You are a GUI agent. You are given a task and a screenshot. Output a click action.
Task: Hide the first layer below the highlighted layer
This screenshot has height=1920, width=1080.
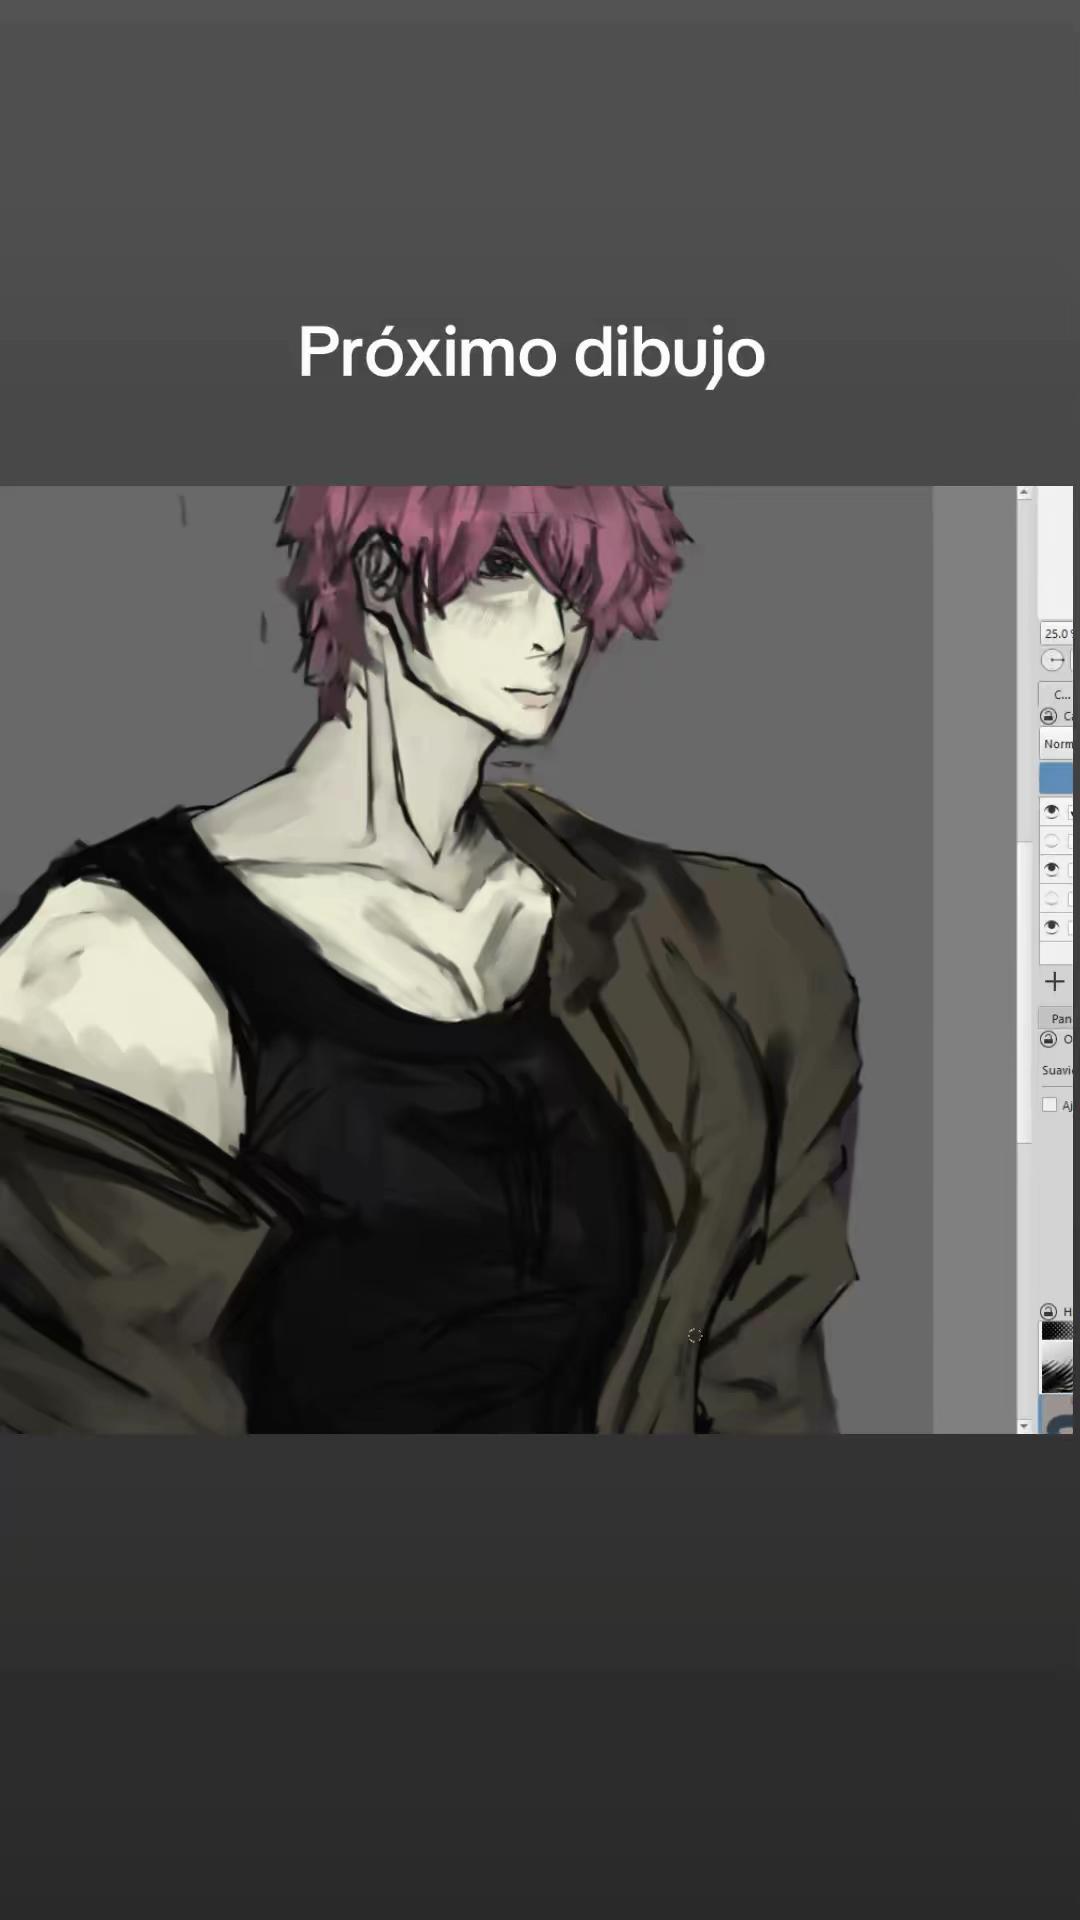(1051, 811)
